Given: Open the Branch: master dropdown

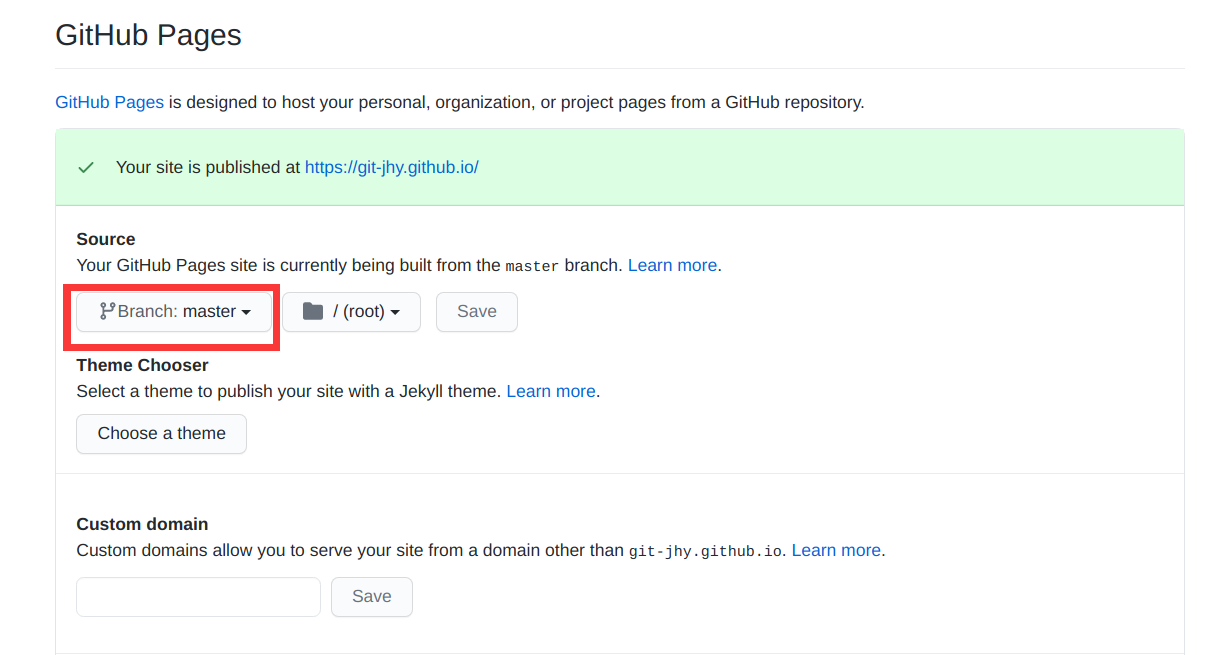Looking at the screenshot, I should (x=174, y=312).
